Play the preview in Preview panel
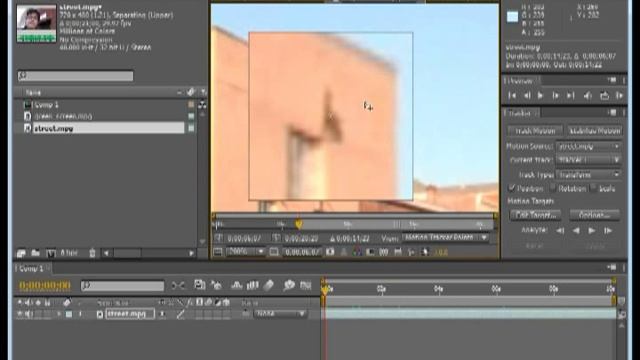The width and height of the screenshot is (640, 360). click(x=540, y=96)
